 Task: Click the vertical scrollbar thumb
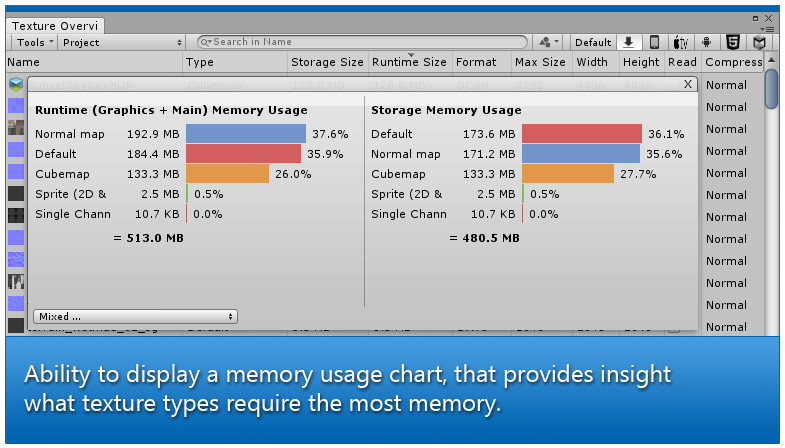point(771,90)
